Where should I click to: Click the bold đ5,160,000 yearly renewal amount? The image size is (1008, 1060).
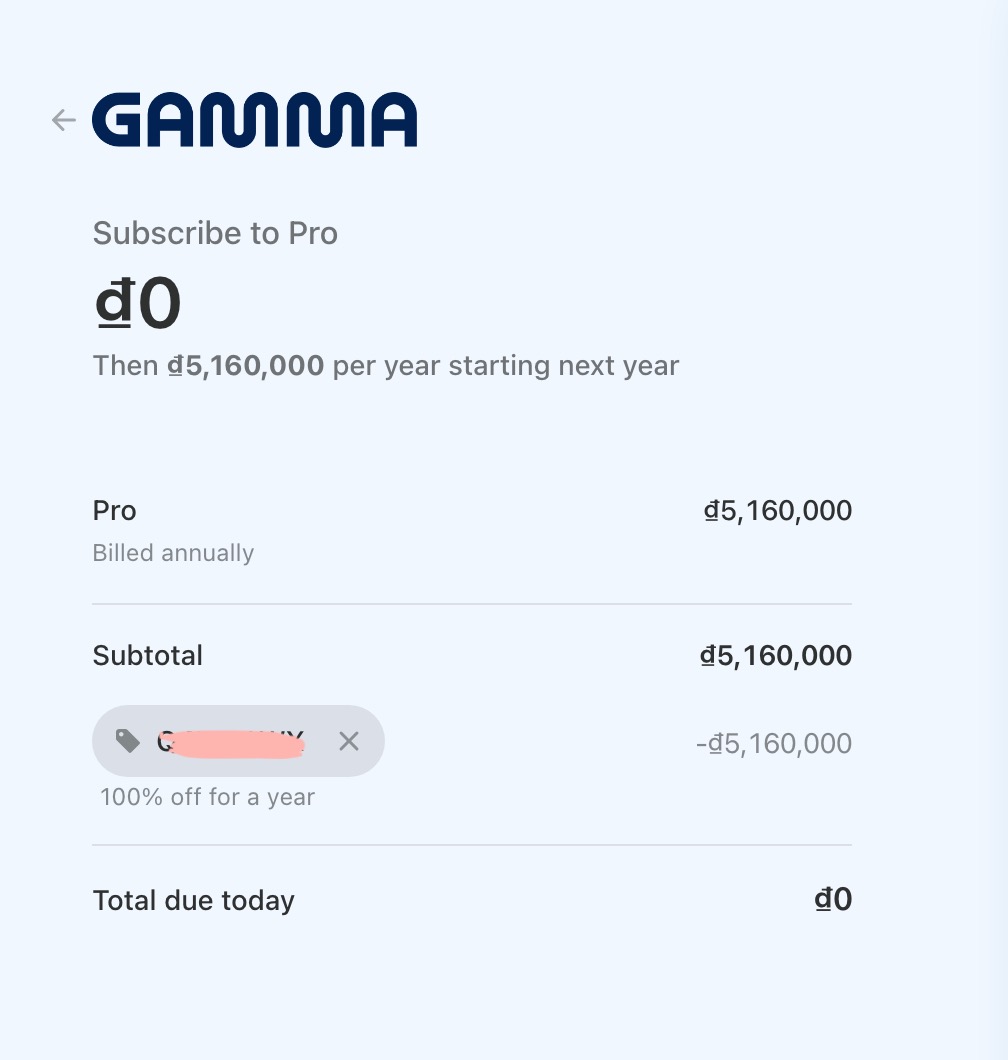(246, 366)
